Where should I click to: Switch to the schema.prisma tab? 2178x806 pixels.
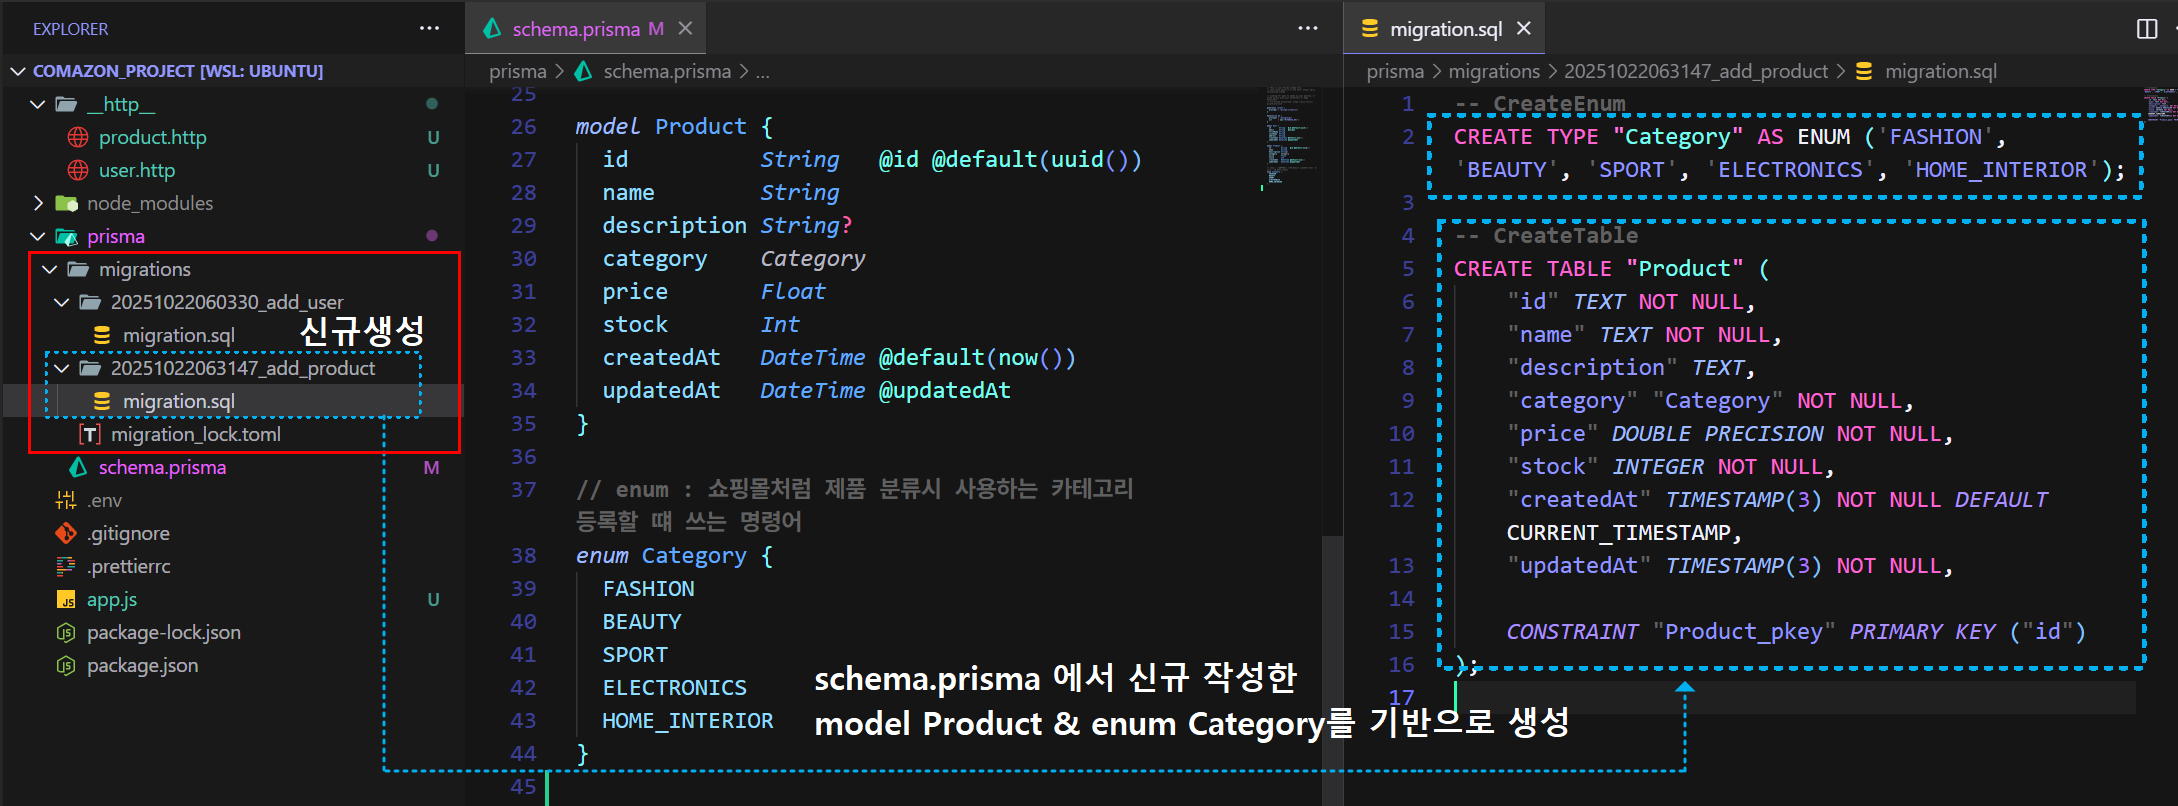click(587, 29)
